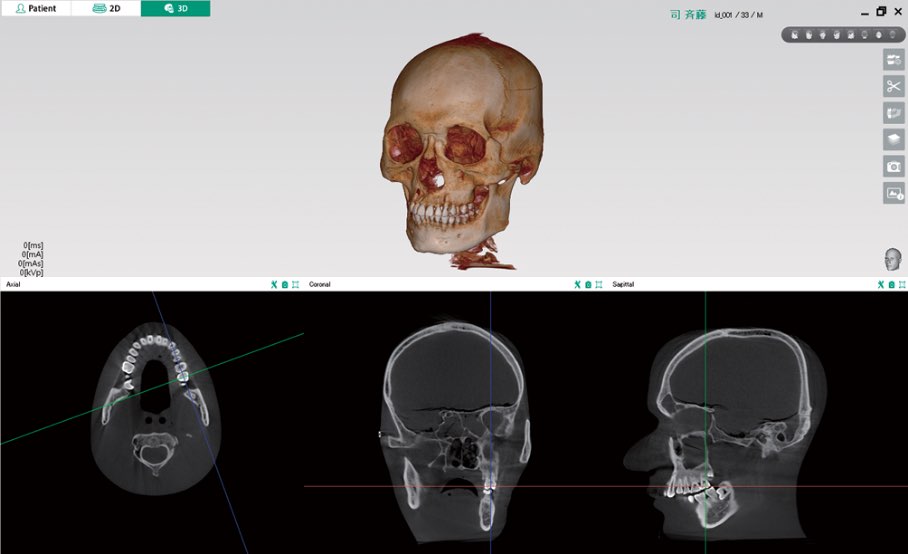Image resolution: width=908 pixels, height=554 pixels.
Task: Maximize the Axial view pane
Action: pyautogui.click(x=296, y=285)
